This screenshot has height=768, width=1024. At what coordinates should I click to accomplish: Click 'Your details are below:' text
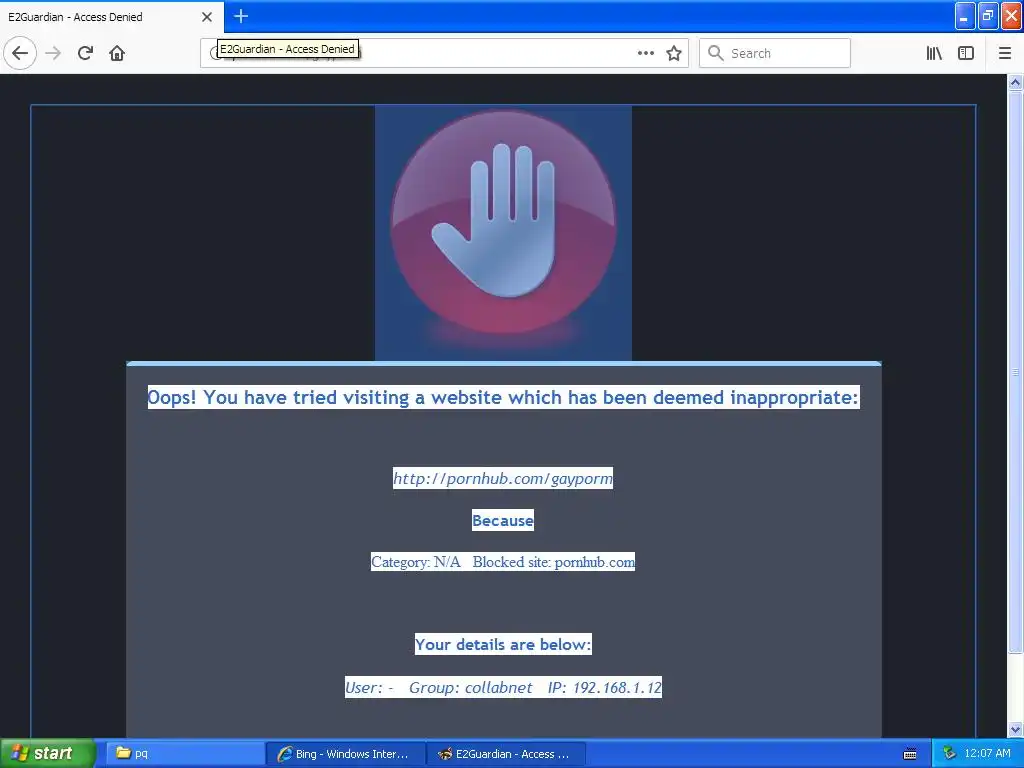point(503,644)
